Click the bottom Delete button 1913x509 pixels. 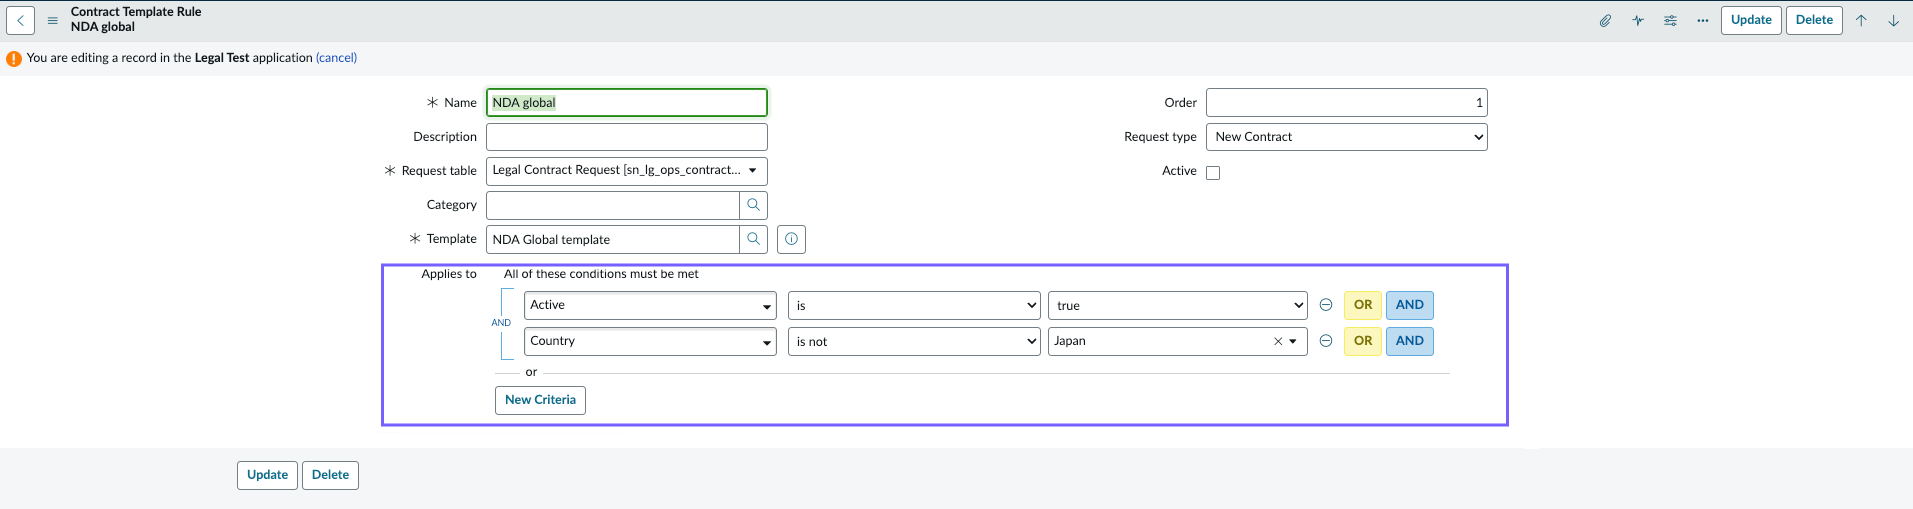330,475
